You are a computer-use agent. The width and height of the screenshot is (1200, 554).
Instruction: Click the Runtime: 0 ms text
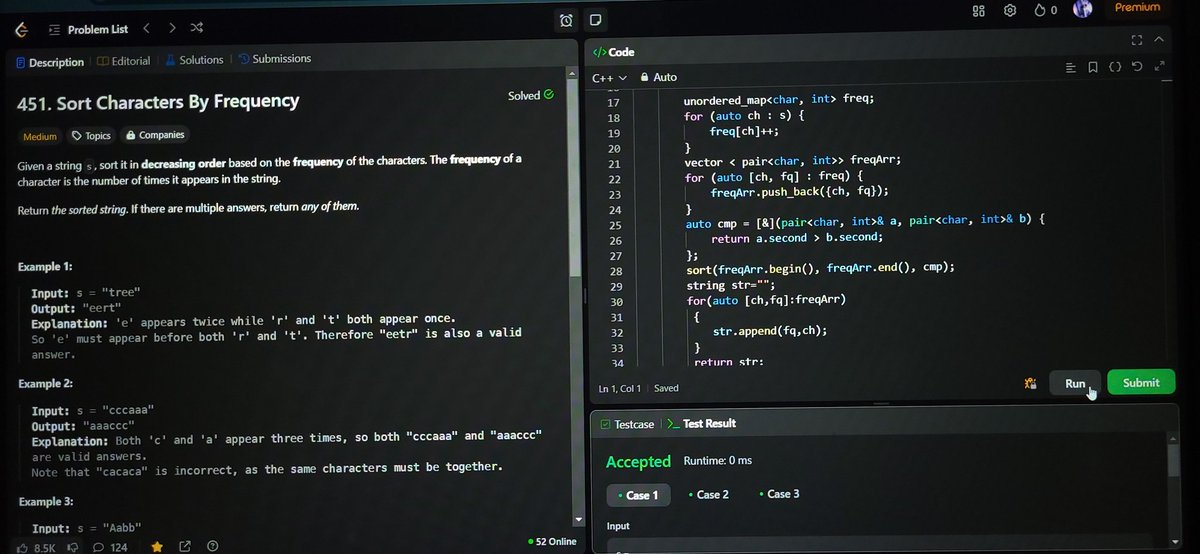pos(717,461)
